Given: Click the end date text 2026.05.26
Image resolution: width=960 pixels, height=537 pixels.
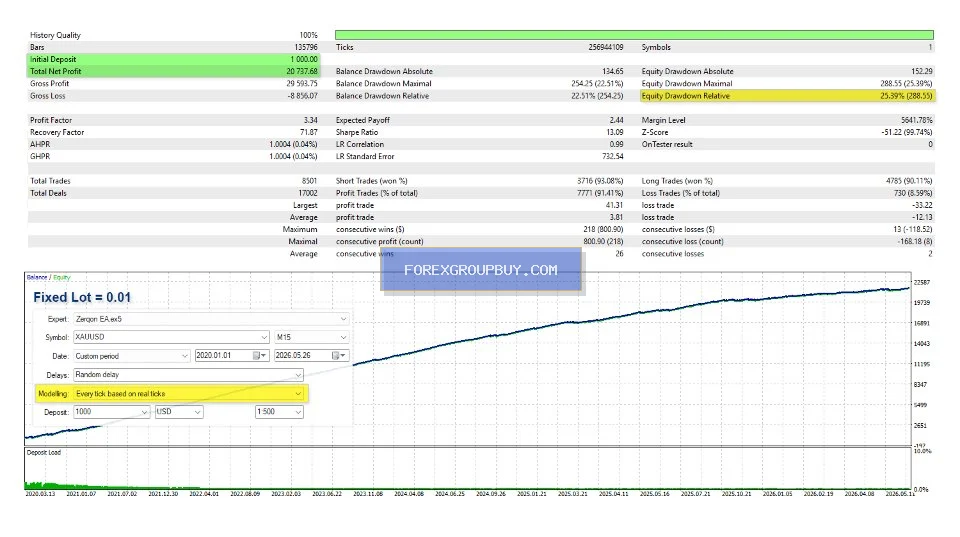Looking at the screenshot, I should (x=293, y=355).
